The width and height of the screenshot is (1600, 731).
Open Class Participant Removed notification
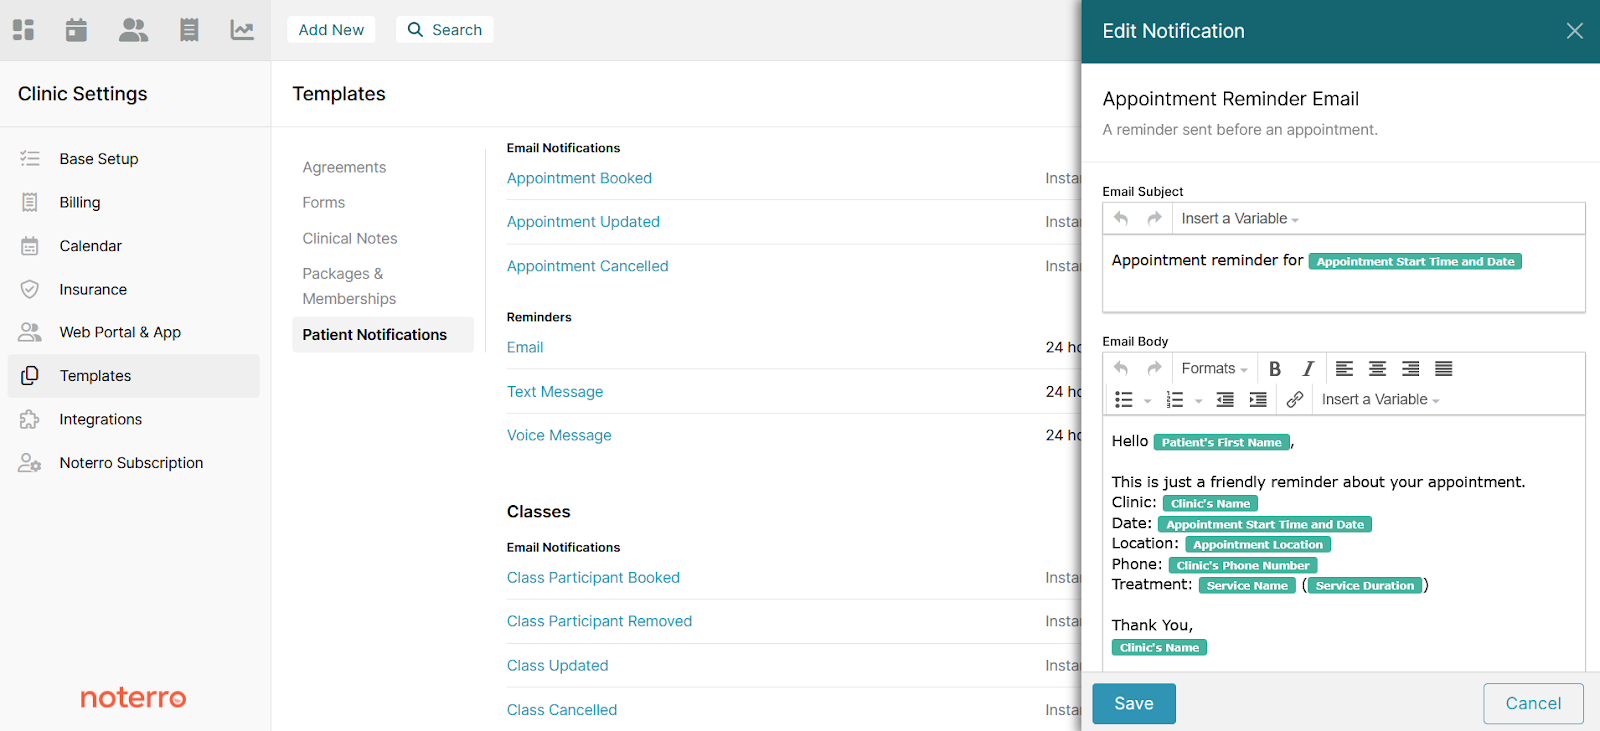(599, 621)
